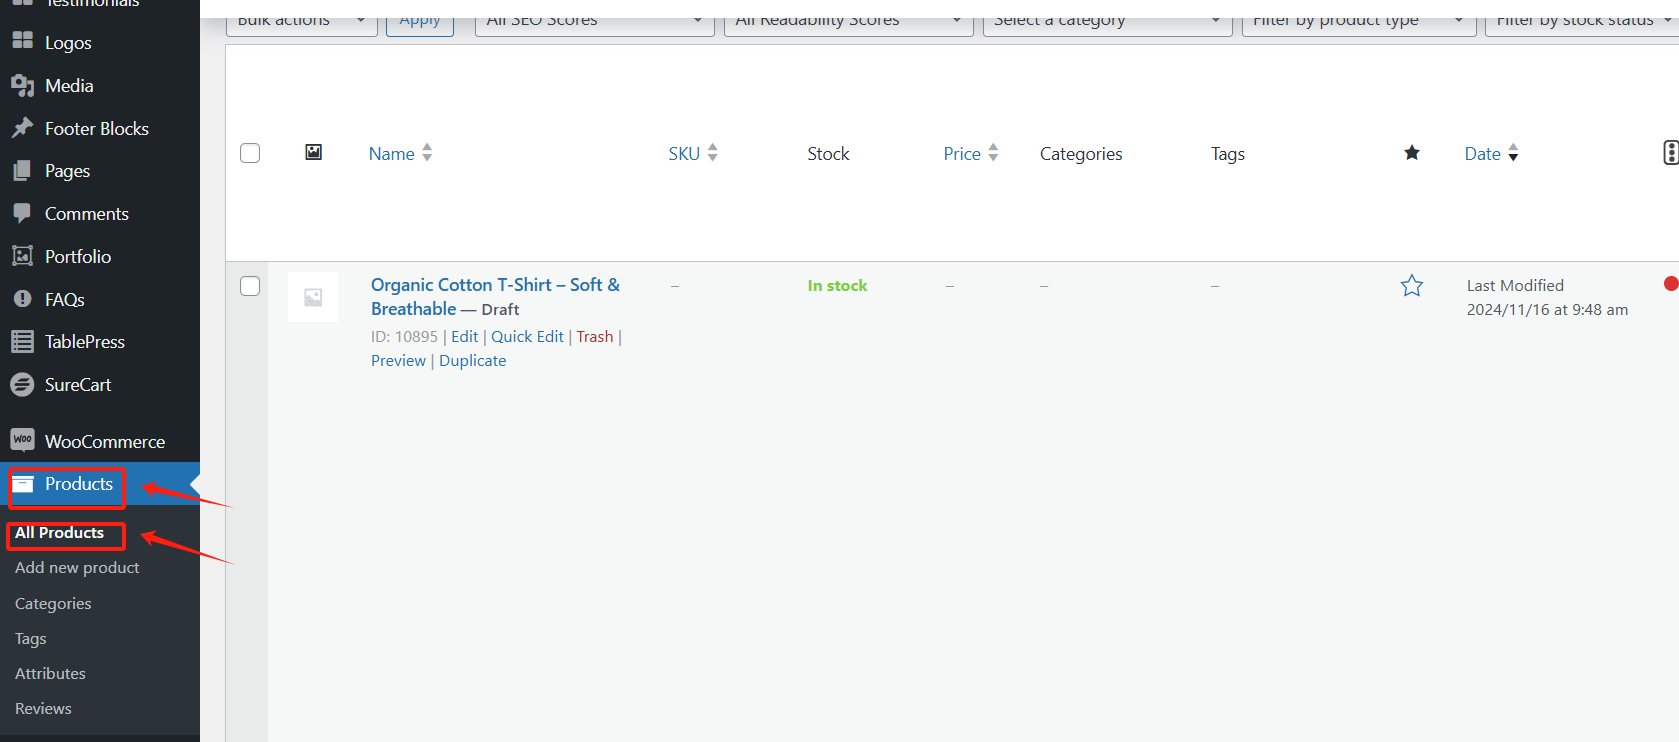This screenshot has width=1679, height=742.
Task: Open SureCart in the sidebar
Action: click(x=78, y=385)
